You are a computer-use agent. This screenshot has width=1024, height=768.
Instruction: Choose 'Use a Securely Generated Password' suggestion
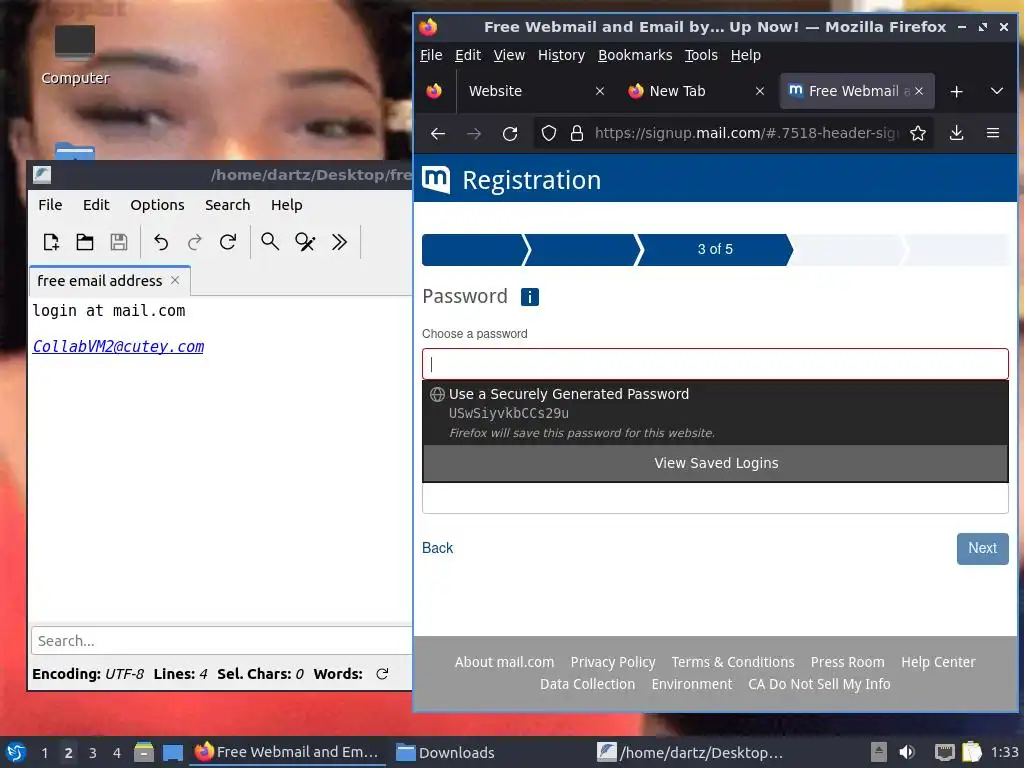coord(715,413)
